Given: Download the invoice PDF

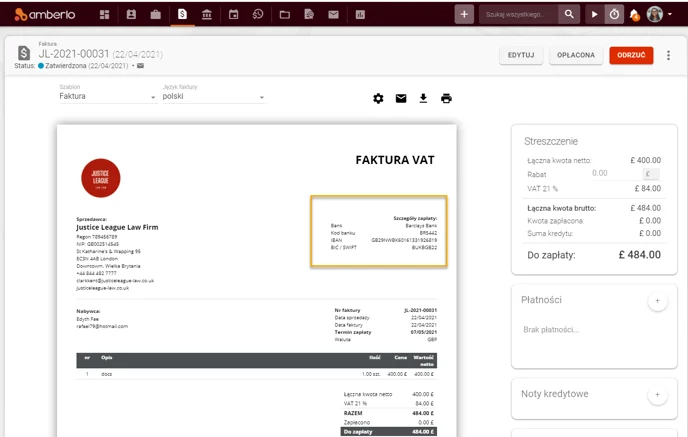Looking at the screenshot, I should 423,98.
